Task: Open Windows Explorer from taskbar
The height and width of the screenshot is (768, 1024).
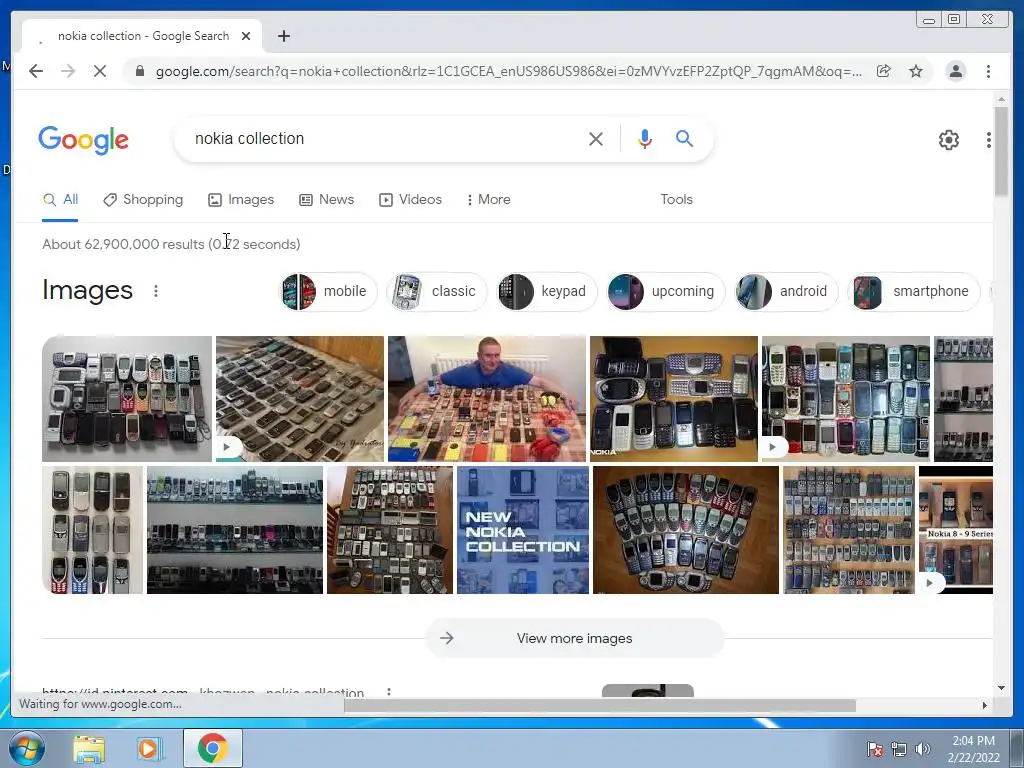Action: pyautogui.click(x=89, y=748)
